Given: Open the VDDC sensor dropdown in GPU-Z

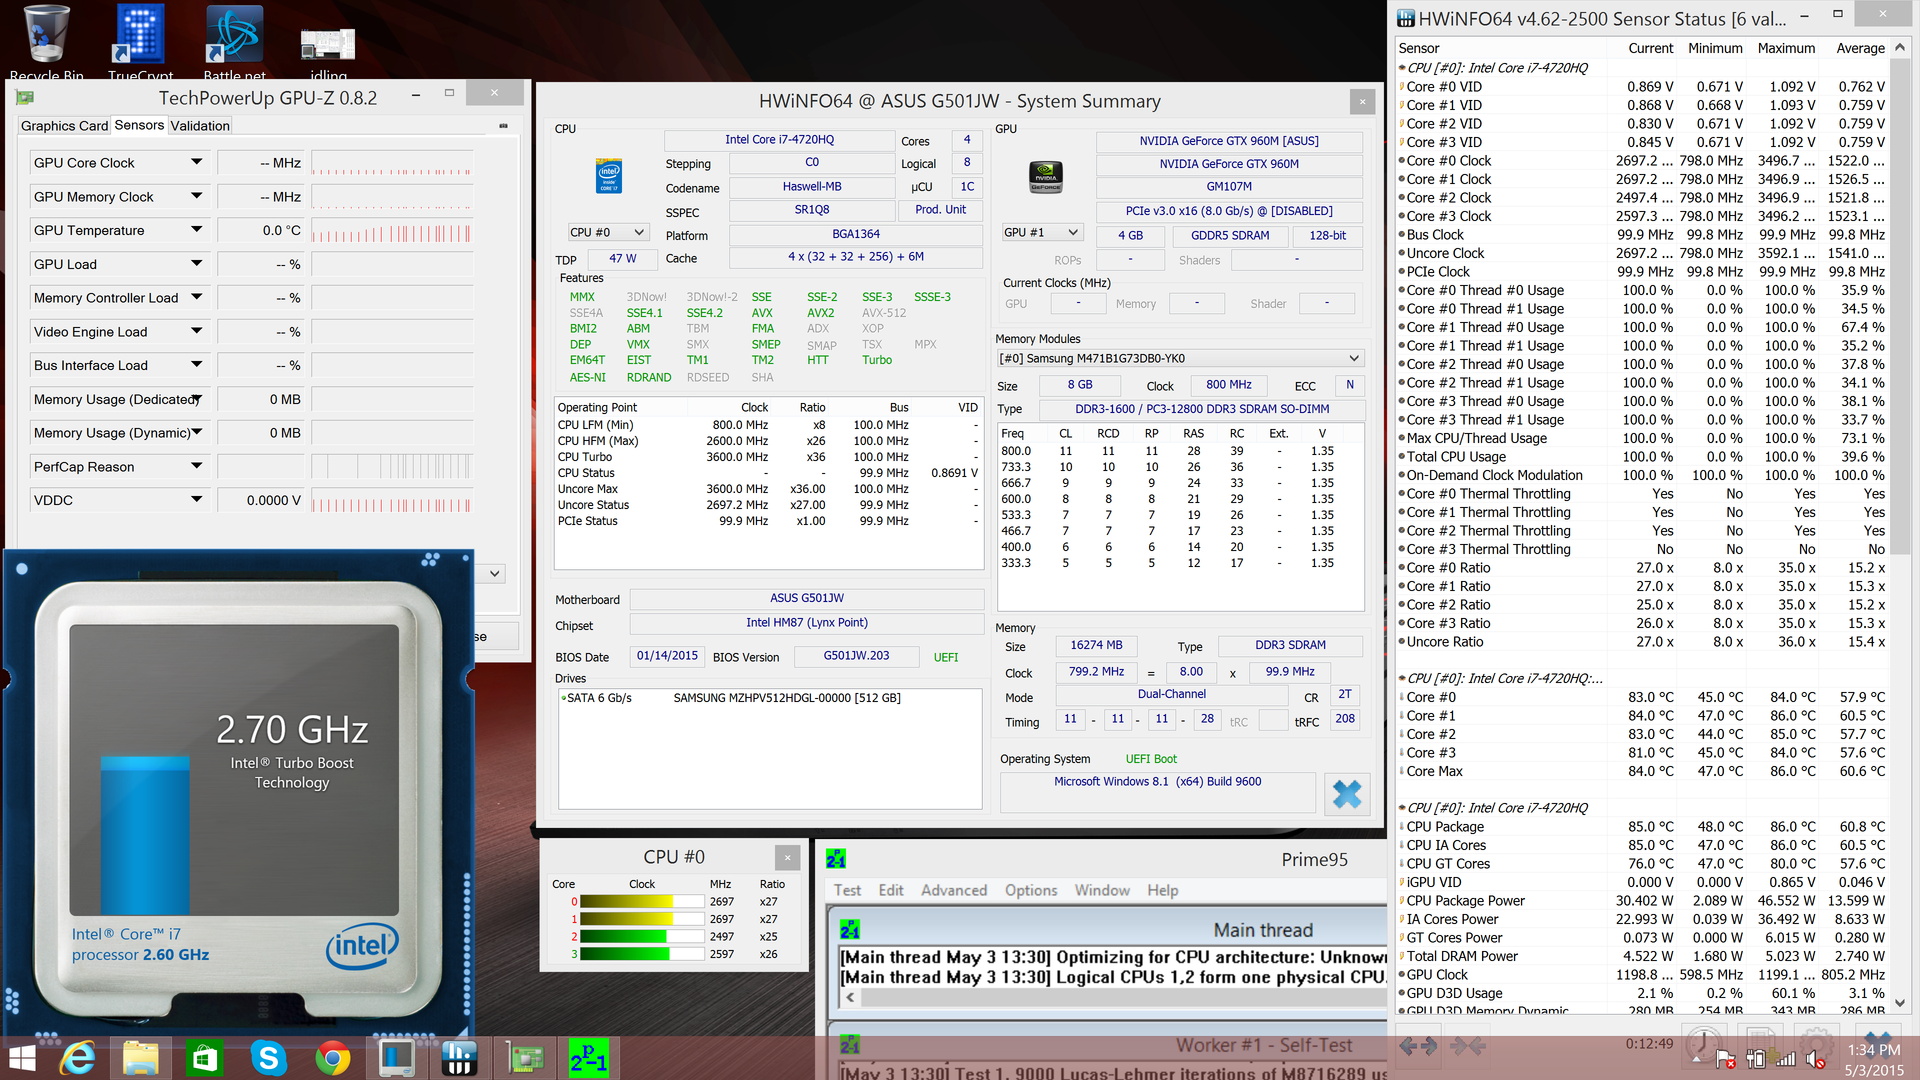Looking at the screenshot, I should coord(196,500).
